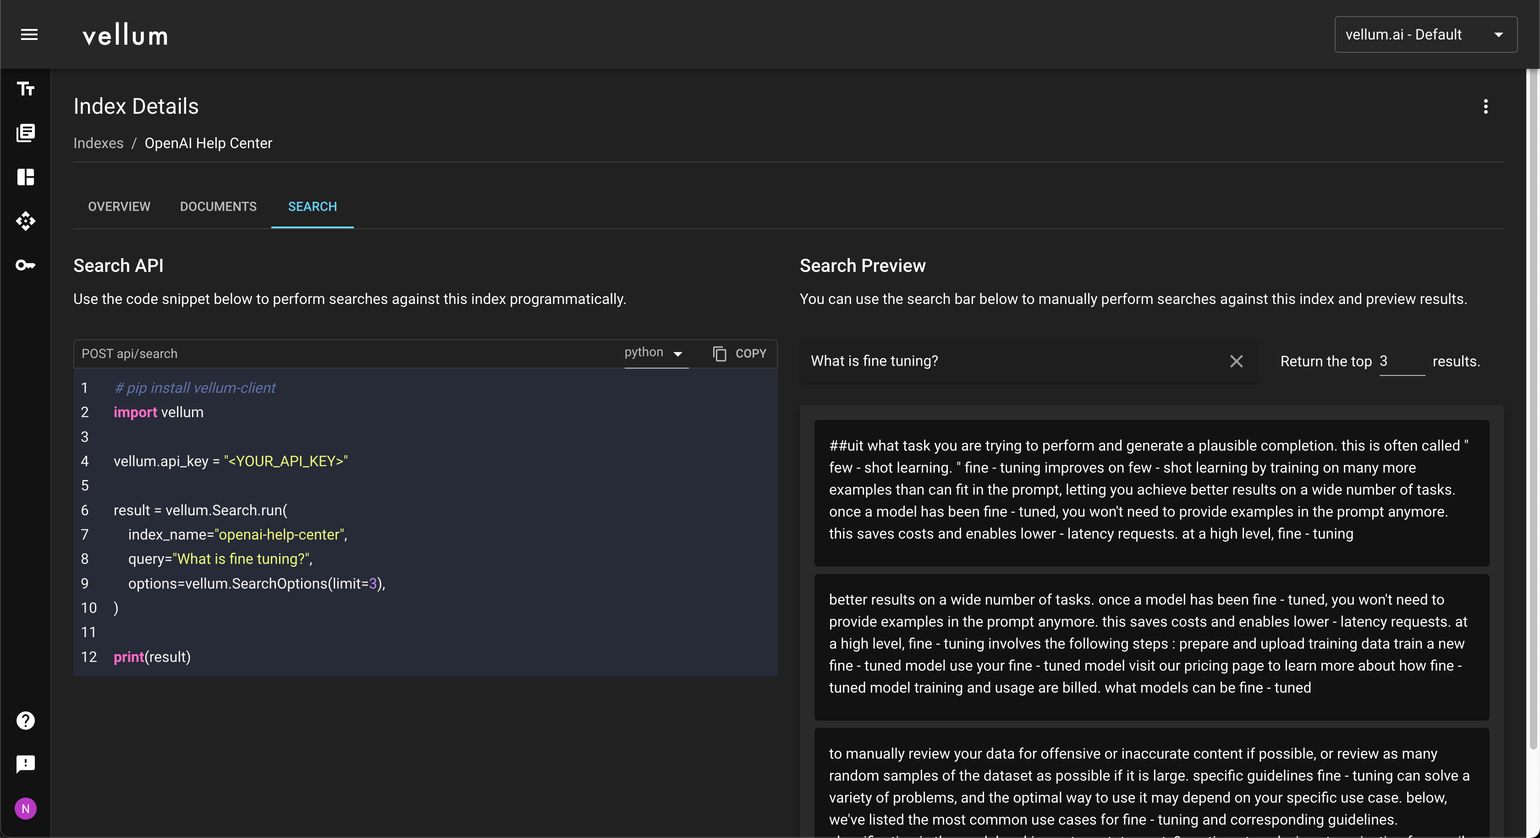Viewport: 1540px width, 838px height.
Task: Click the 'openai-help-center' index name string
Action: click(x=280, y=534)
